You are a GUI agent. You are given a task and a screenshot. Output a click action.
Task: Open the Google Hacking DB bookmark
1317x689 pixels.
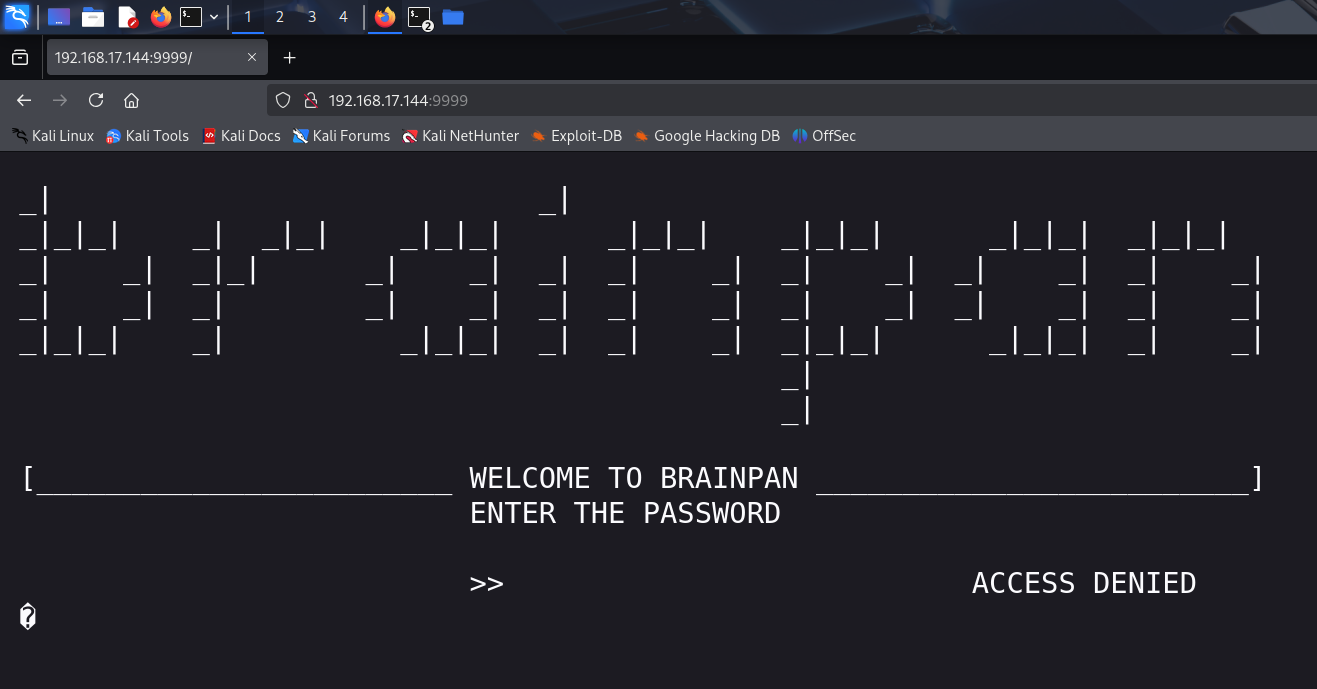pos(707,136)
